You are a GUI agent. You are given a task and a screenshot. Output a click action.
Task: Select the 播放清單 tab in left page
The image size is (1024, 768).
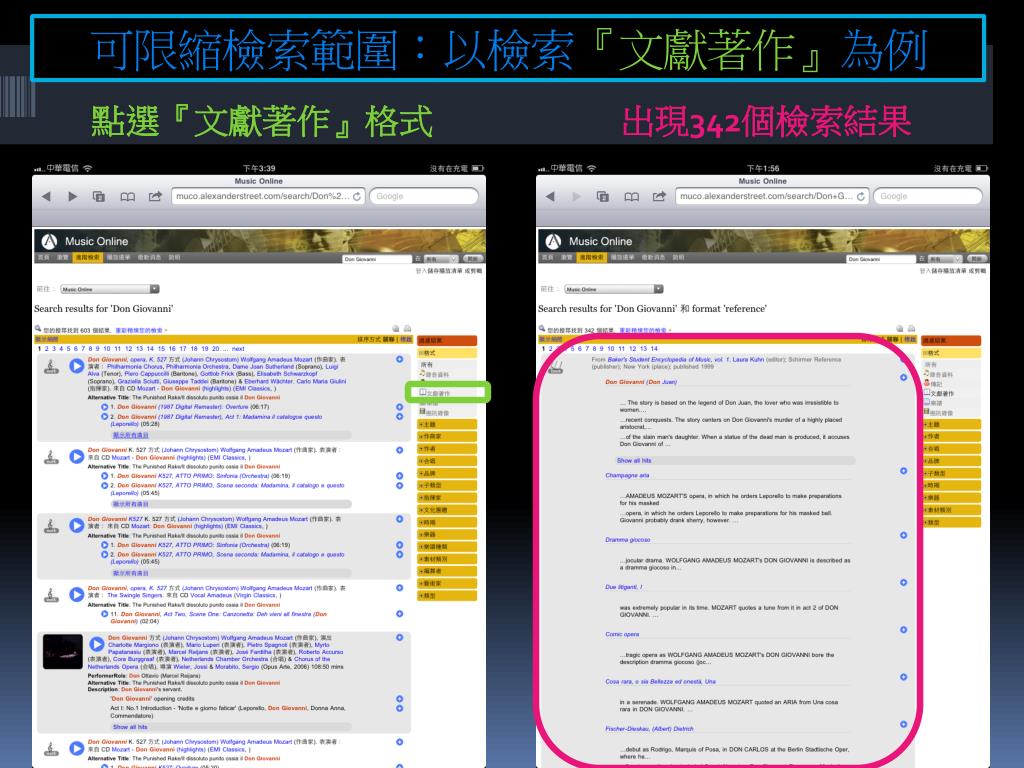(x=118, y=258)
